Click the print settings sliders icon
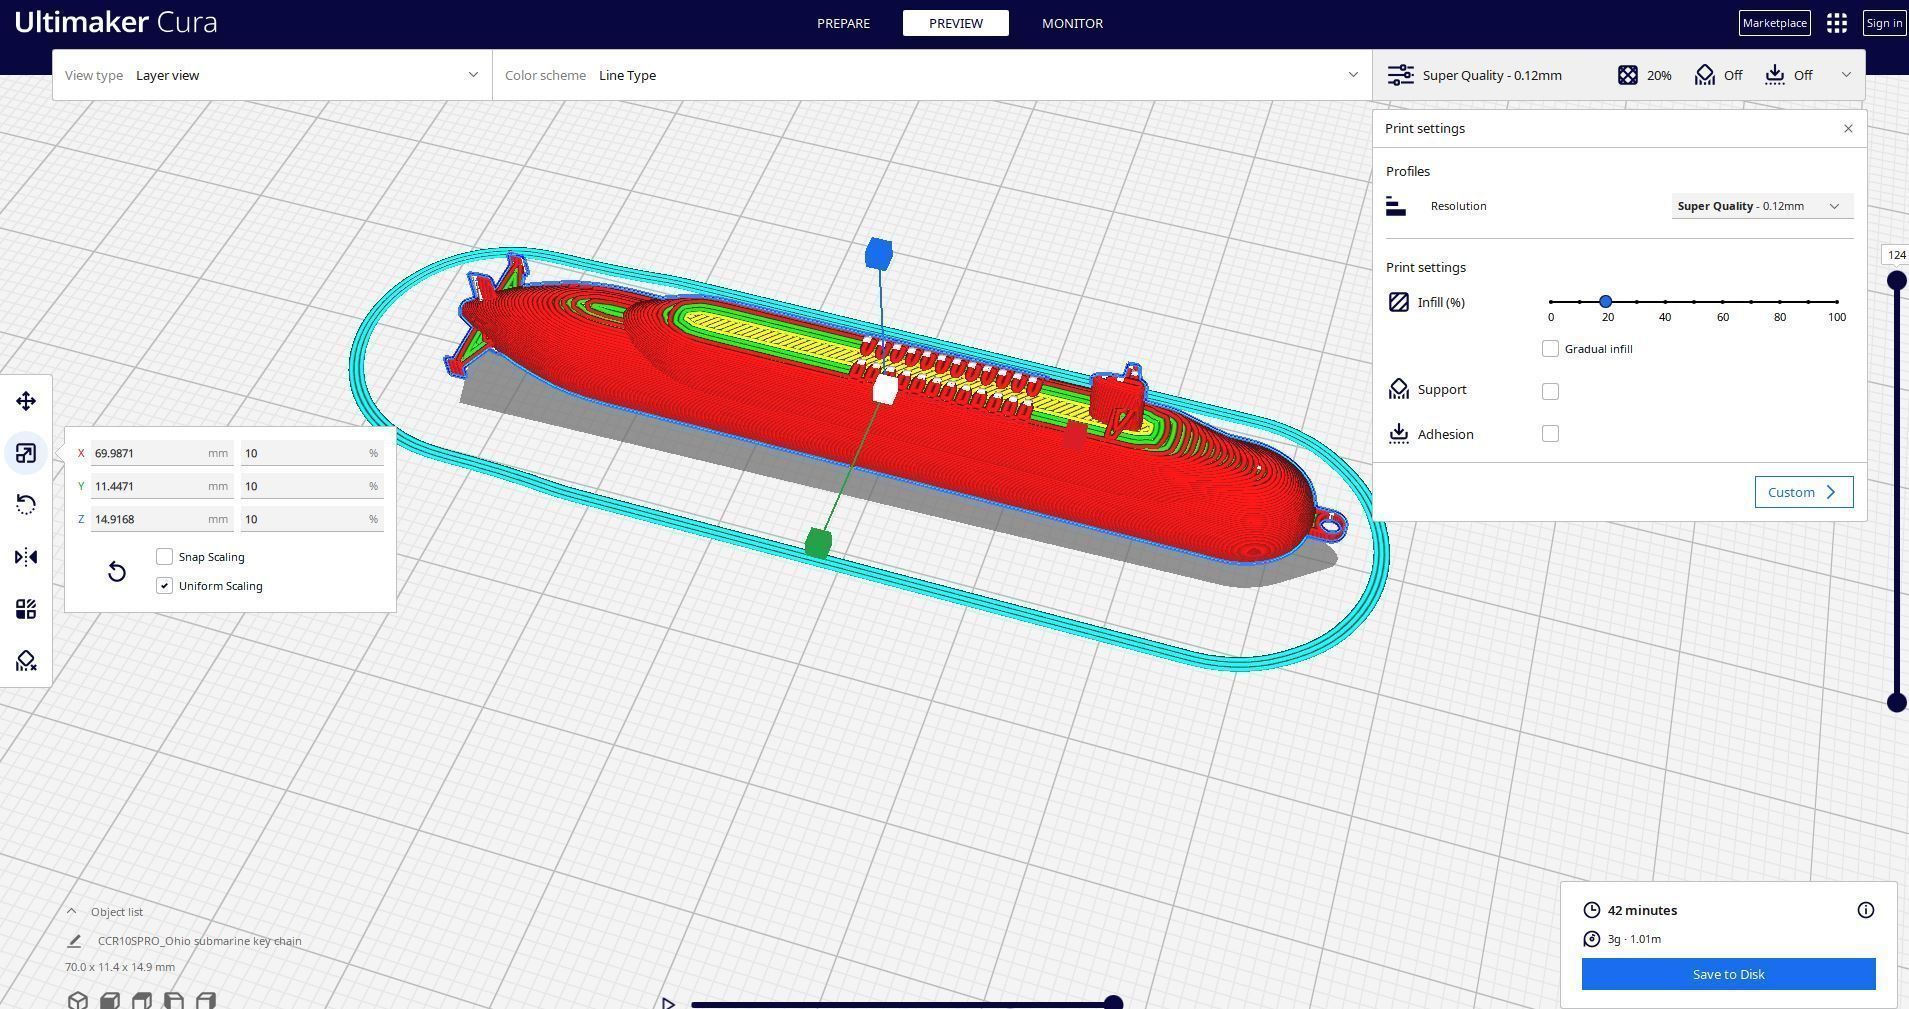The width and height of the screenshot is (1909, 1009). click(1401, 75)
